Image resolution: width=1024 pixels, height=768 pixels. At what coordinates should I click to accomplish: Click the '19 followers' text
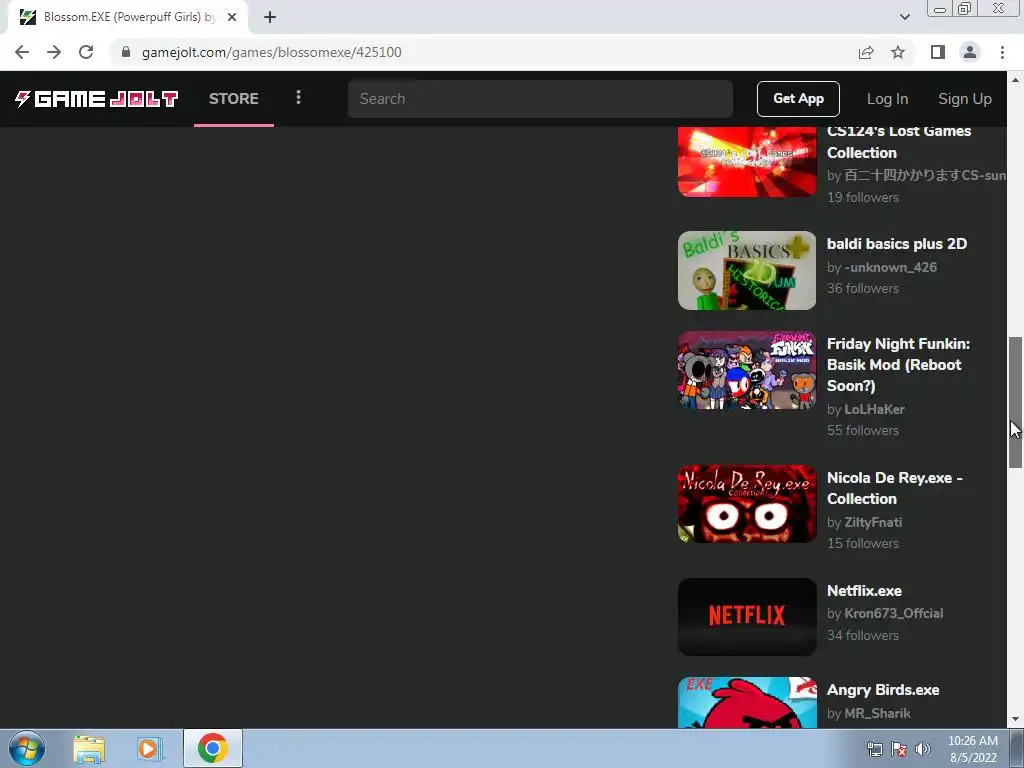tap(863, 197)
